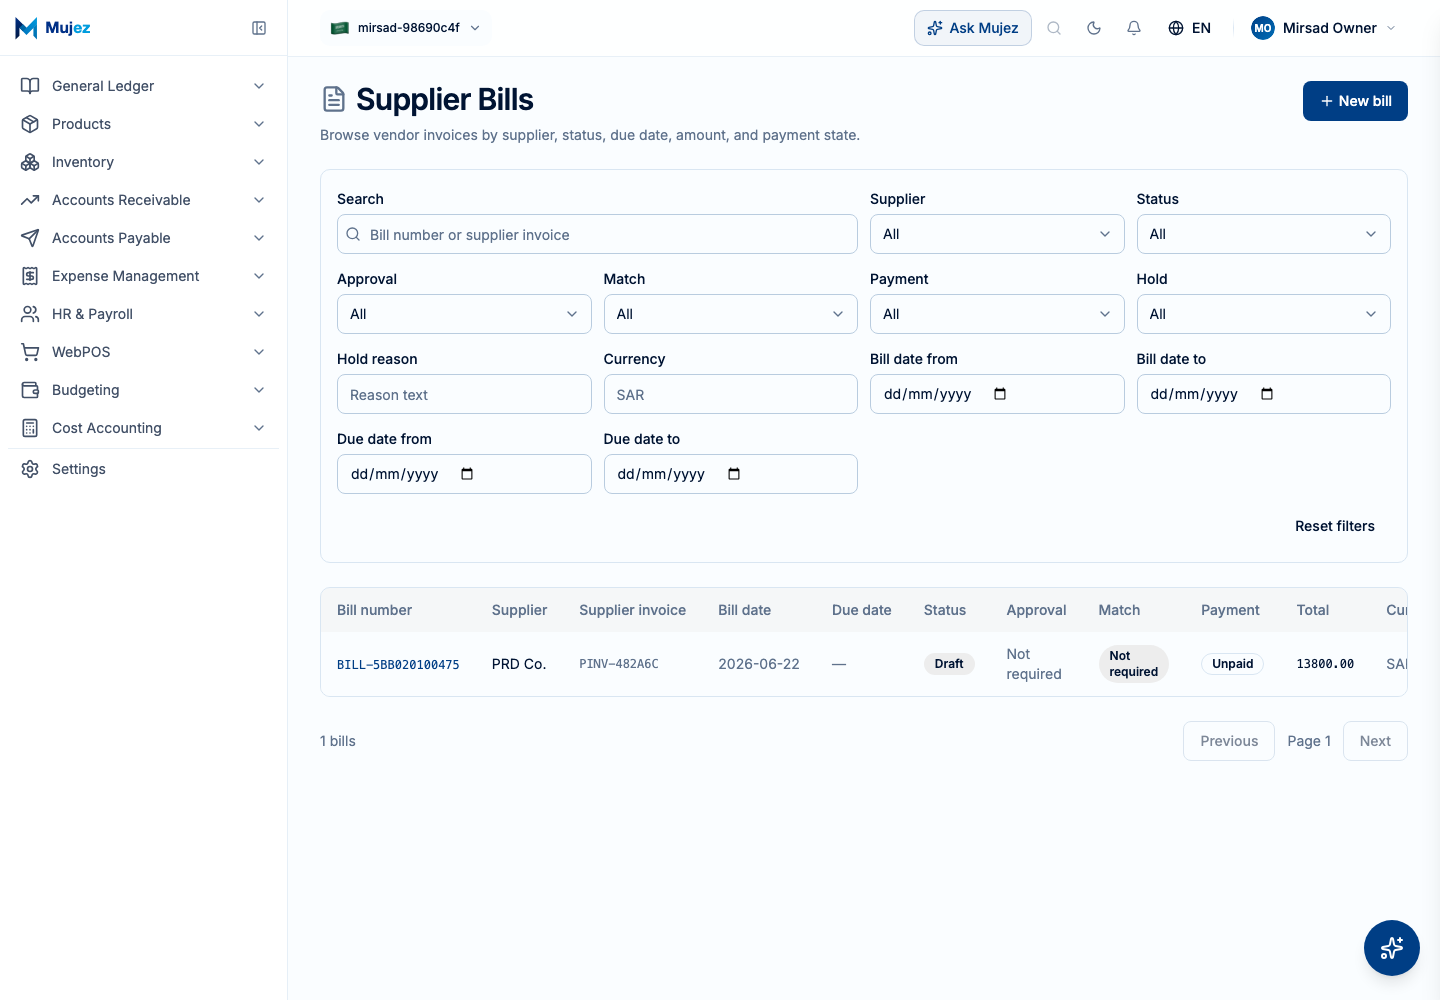Click the Accounts Receivable trend icon
This screenshot has height=1000, width=1440.
[x=30, y=200]
